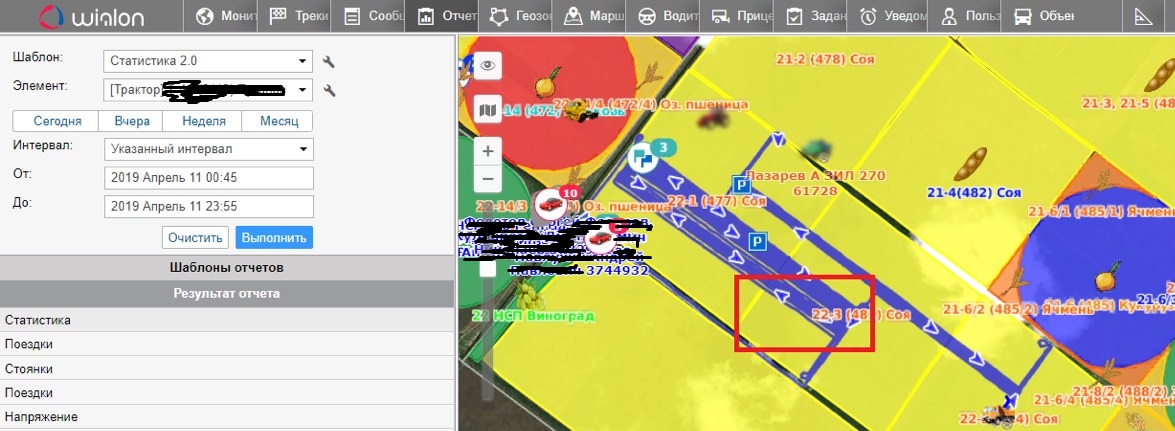Zoom in on the map
The image size is (1175, 431).
487,152
